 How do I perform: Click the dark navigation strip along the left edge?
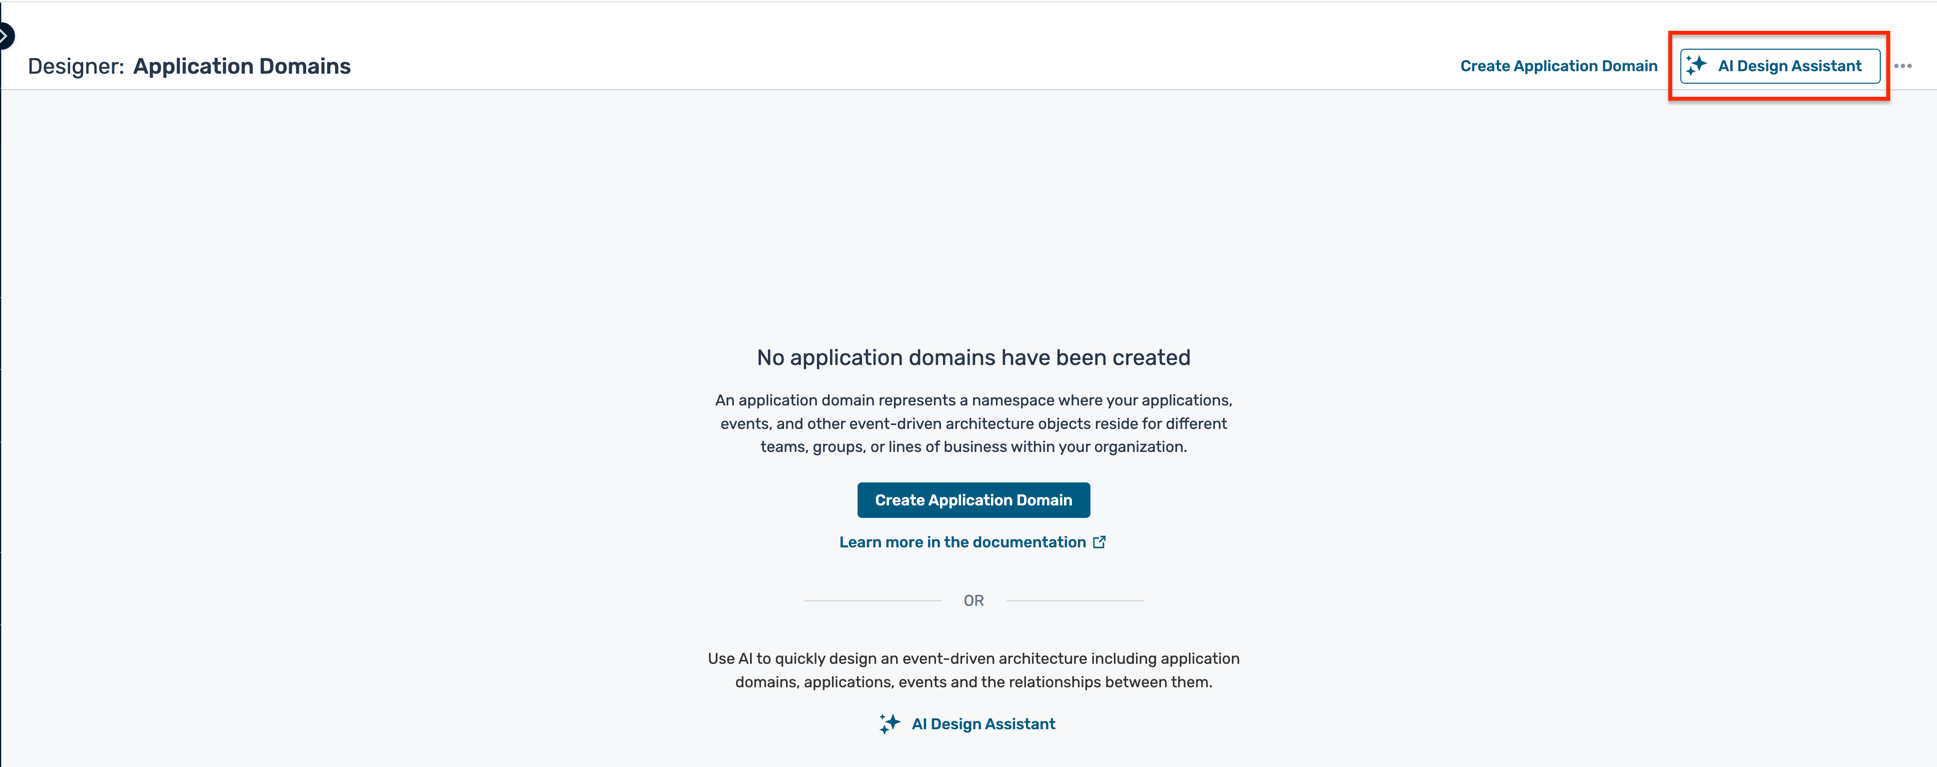pyautogui.click(x=1, y=400)
